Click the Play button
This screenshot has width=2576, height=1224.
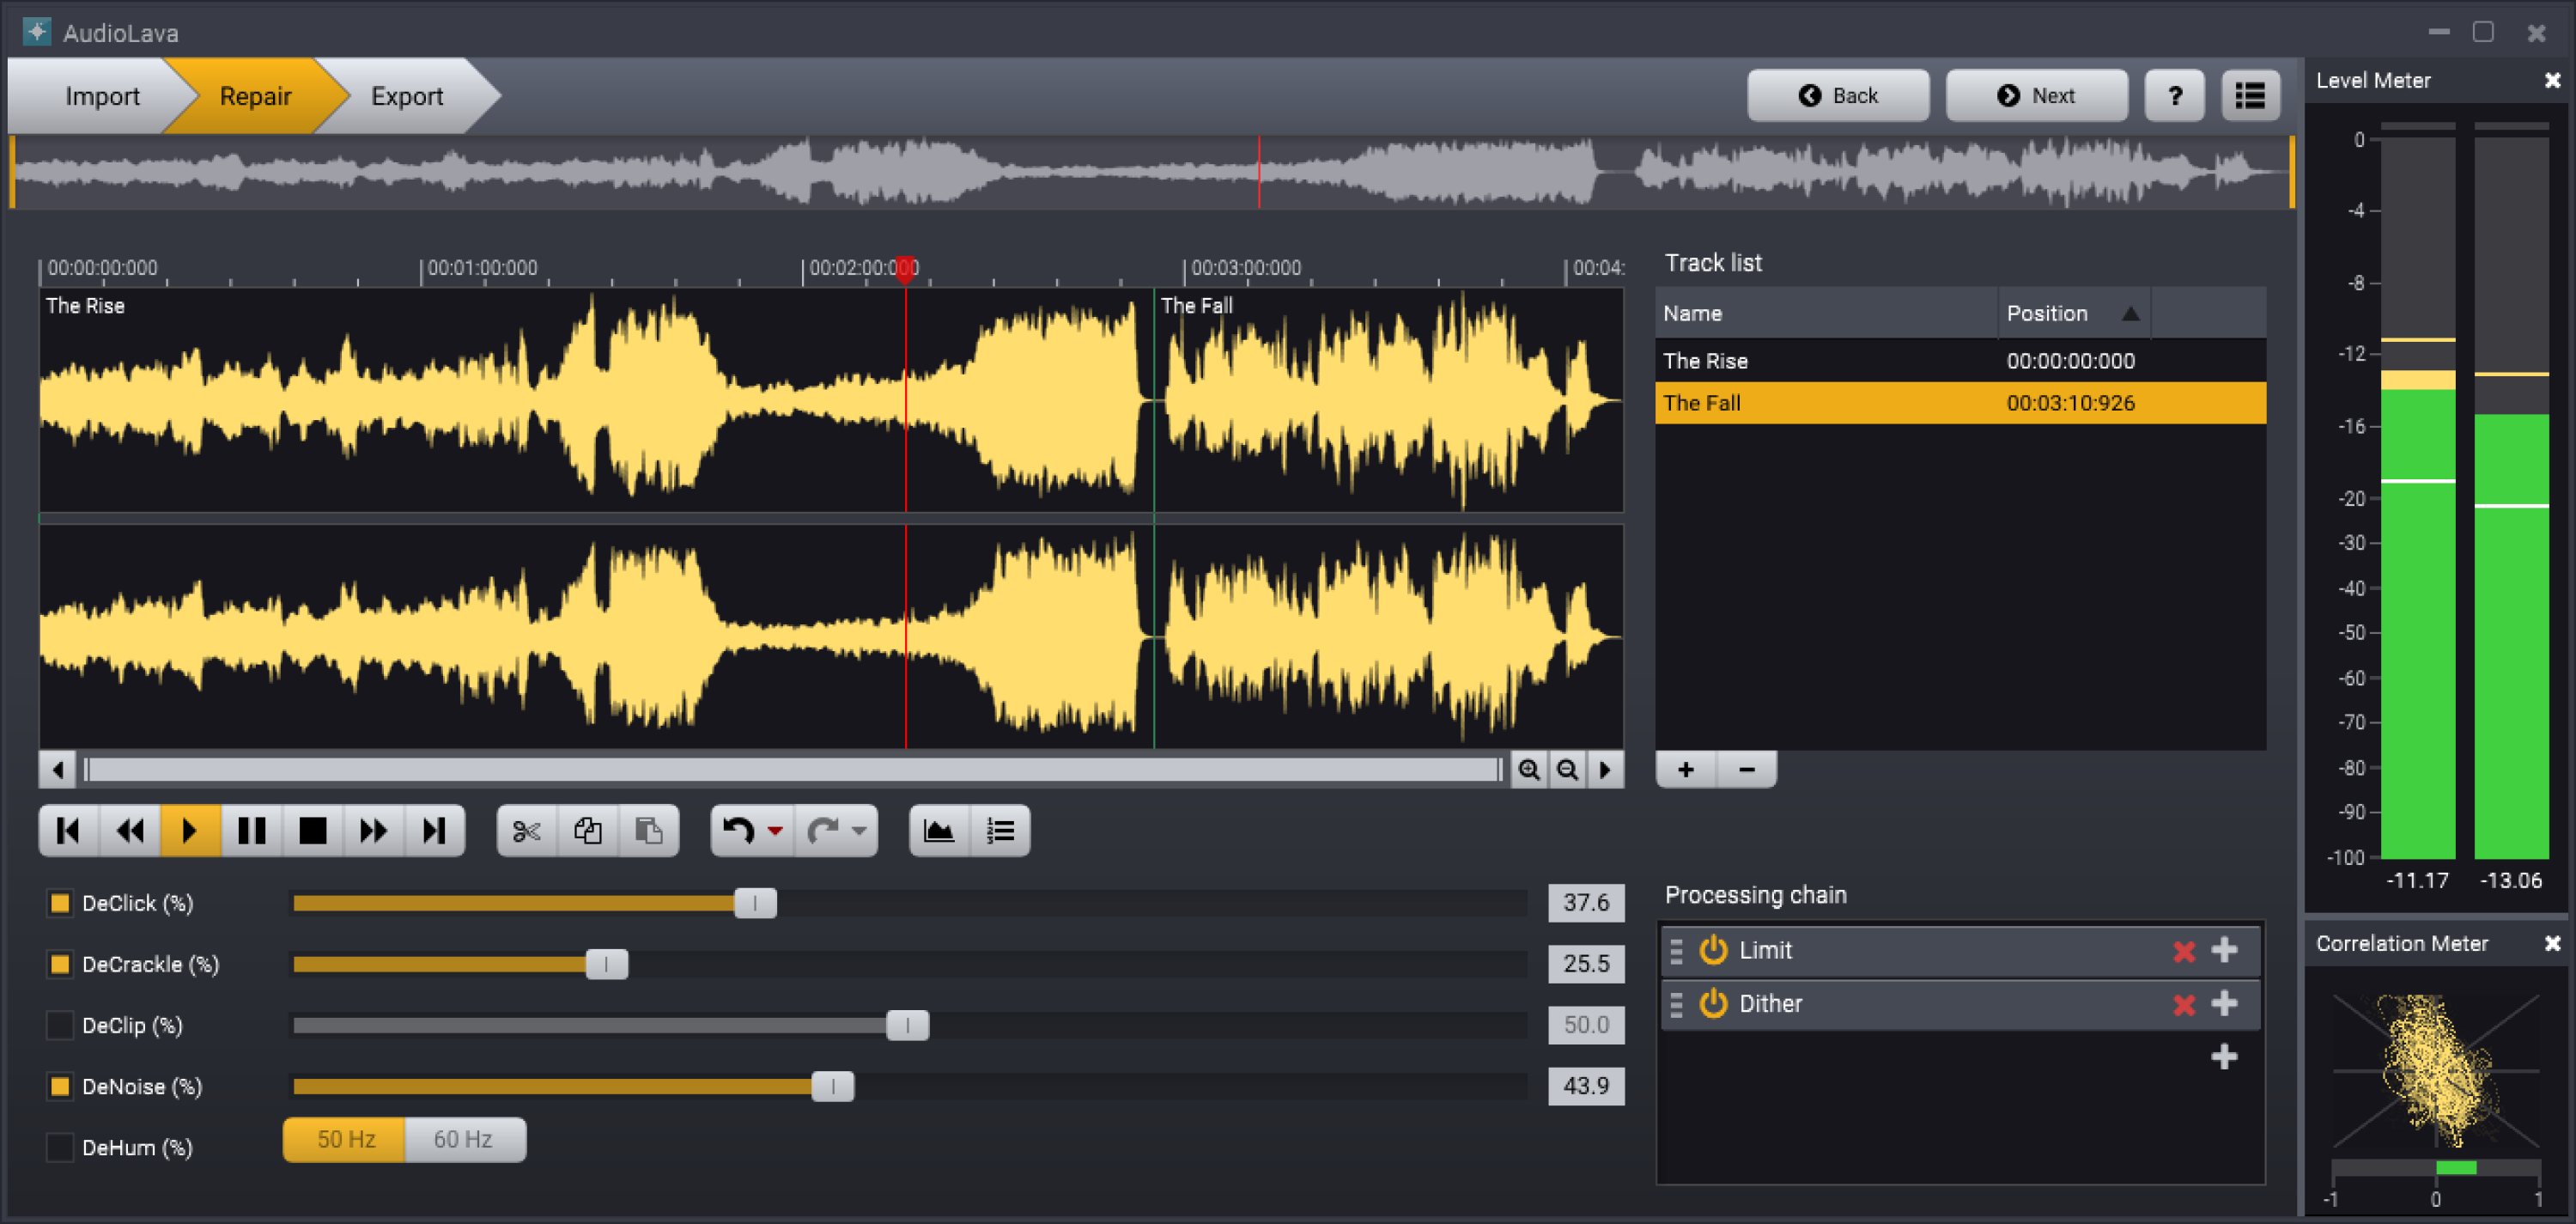(x=191, y=830)
